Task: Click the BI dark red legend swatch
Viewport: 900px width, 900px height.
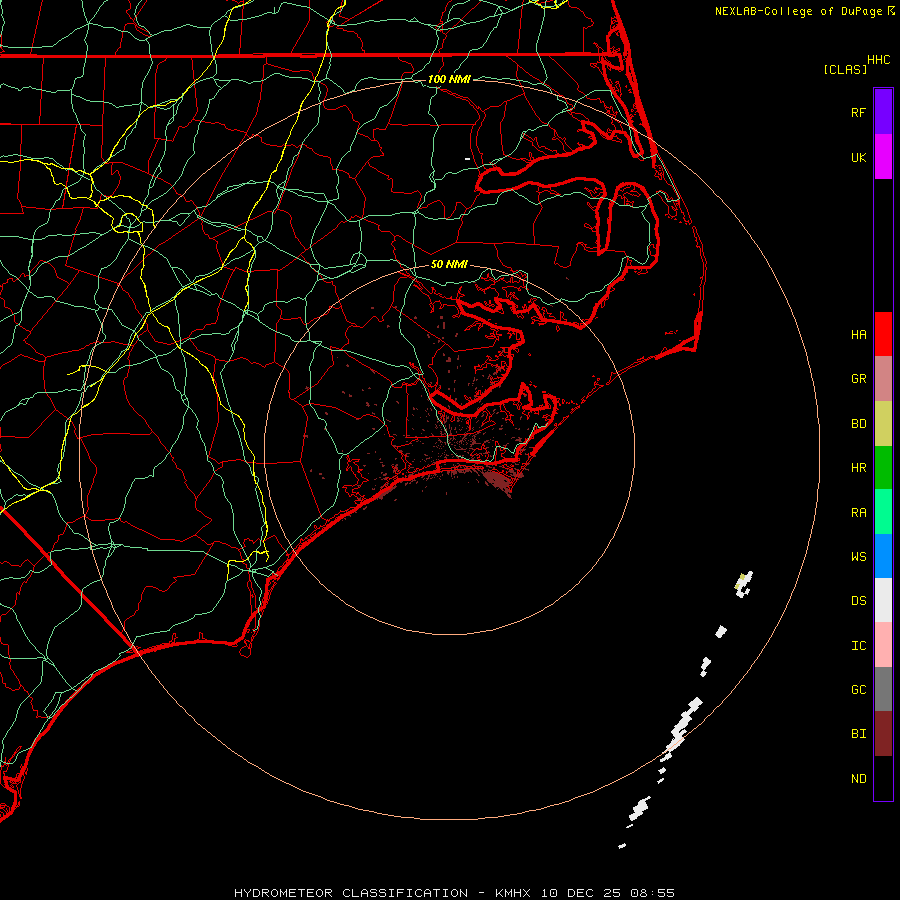Action: coord(883,734)
